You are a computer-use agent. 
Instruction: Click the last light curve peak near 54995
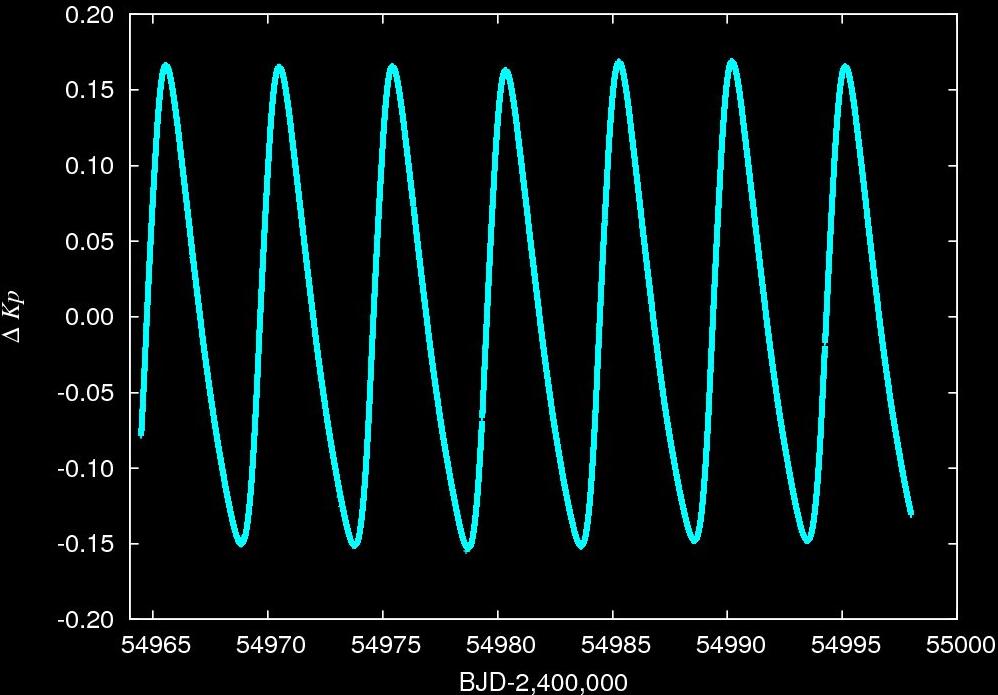(846, 67)
